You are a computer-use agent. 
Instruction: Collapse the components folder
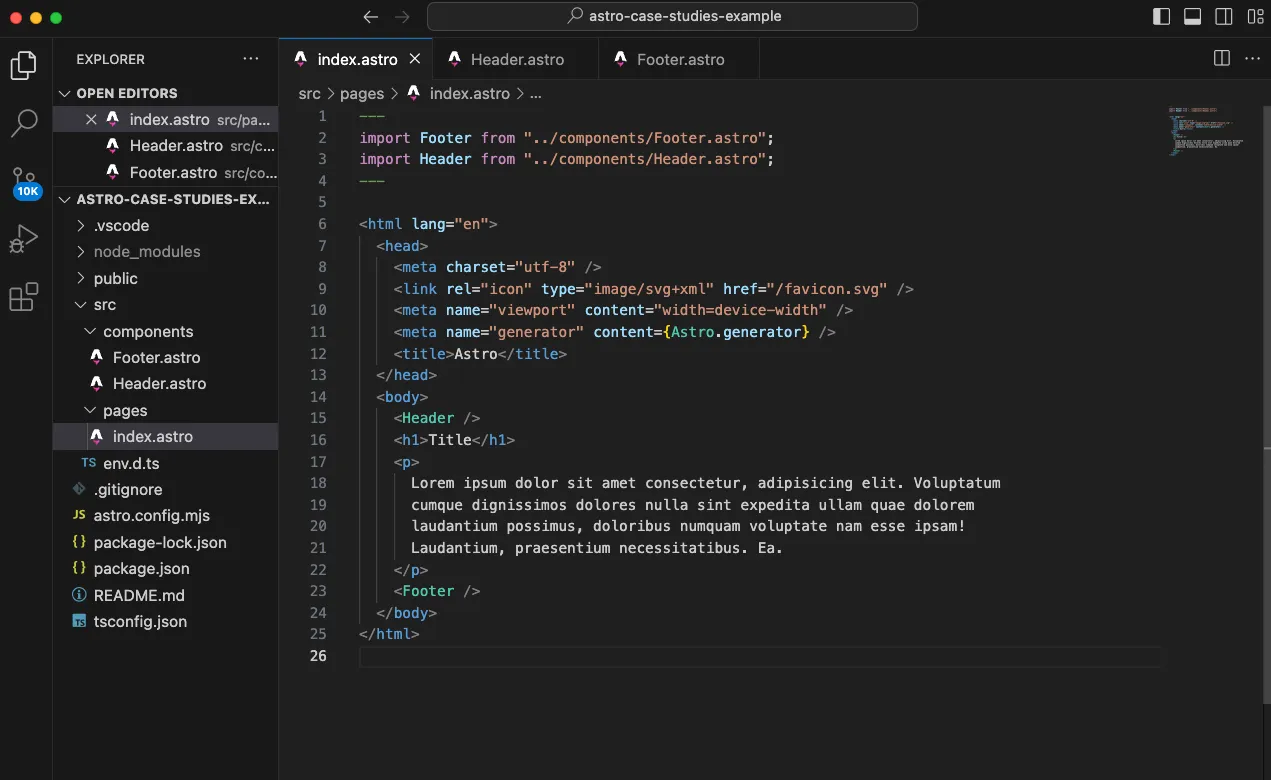165,331
